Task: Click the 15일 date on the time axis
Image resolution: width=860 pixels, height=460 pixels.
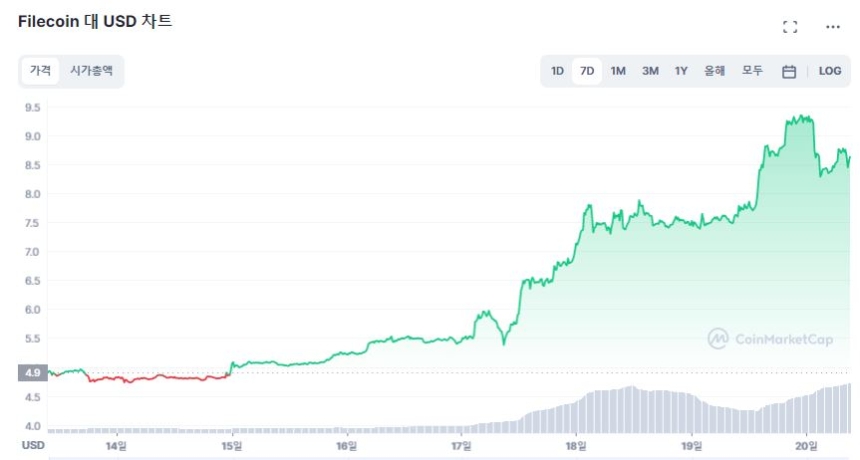Action: 232,445
